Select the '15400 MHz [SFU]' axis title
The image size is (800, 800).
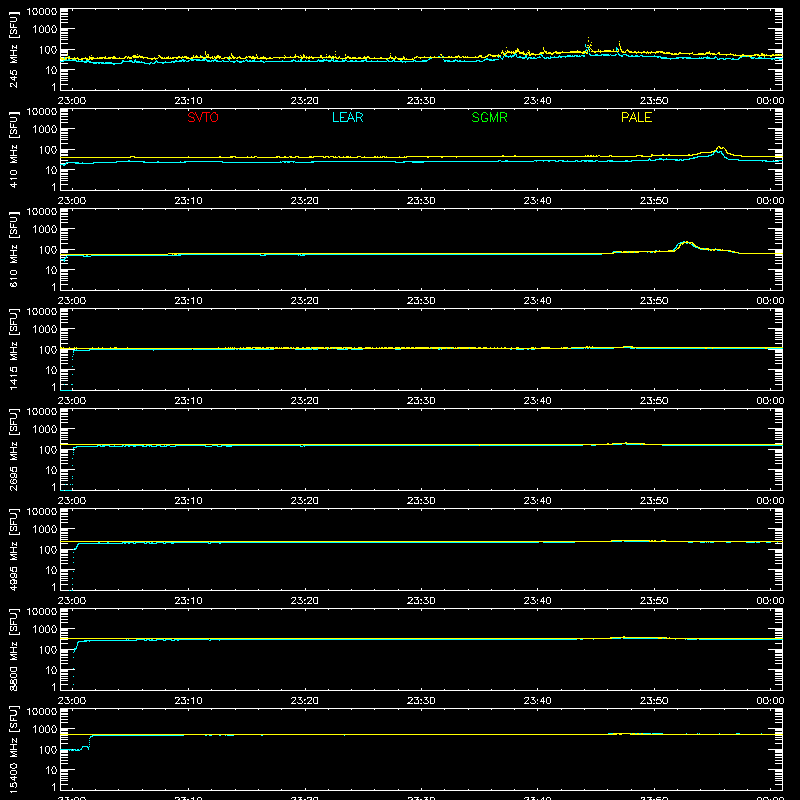(x=14, y=749)
